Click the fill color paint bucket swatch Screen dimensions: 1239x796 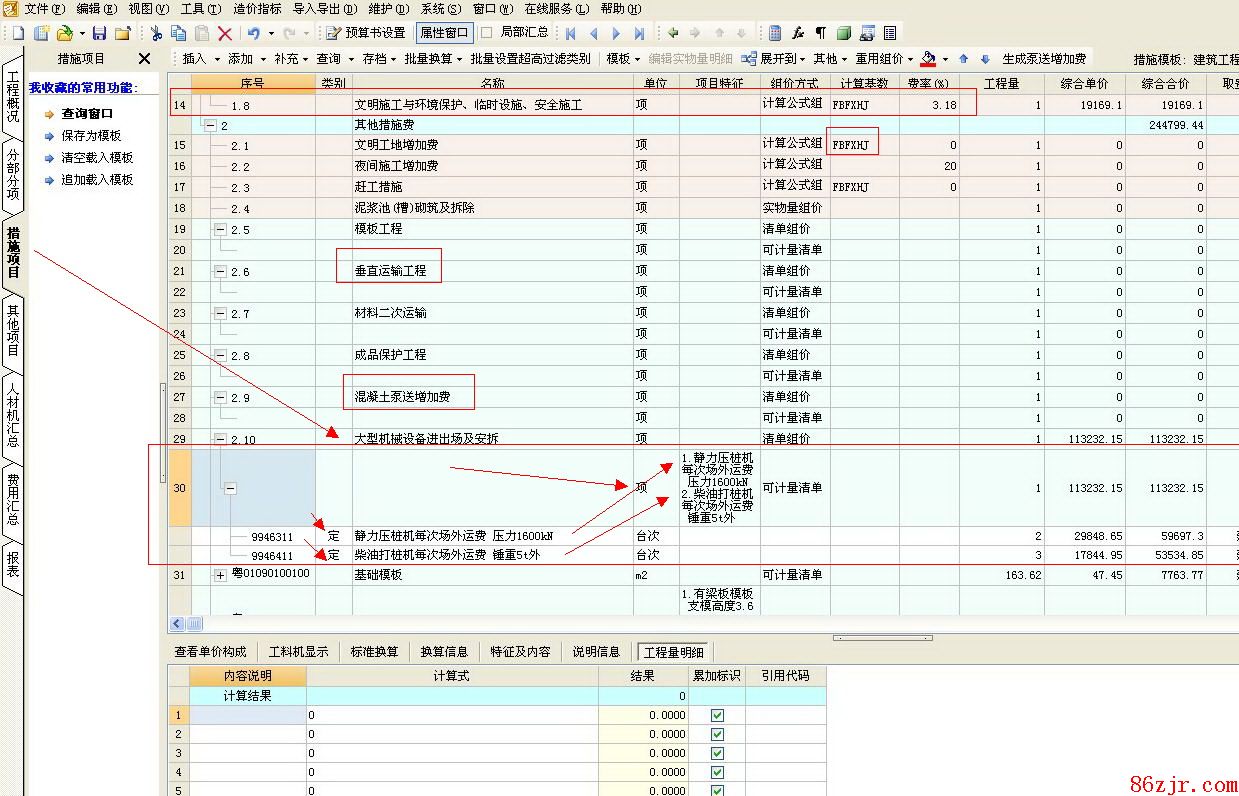[x=929, y=59]
